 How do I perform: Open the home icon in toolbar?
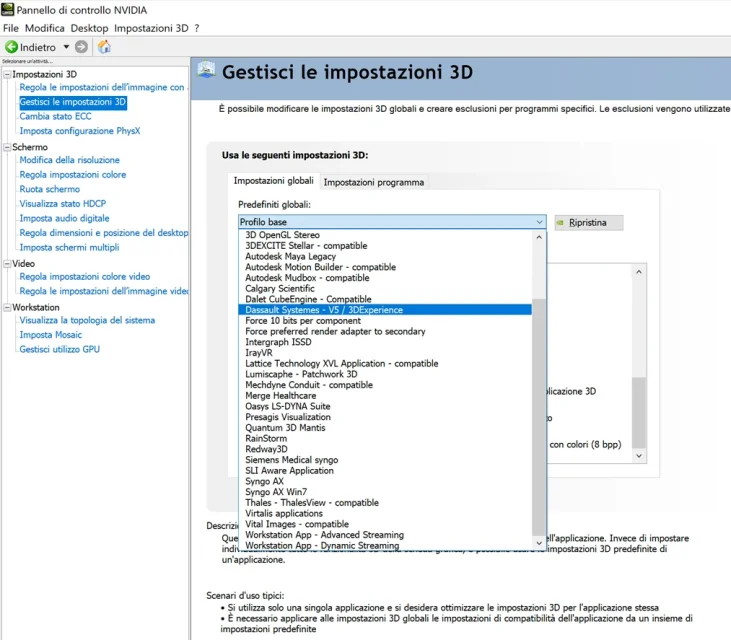click(104, 47)
